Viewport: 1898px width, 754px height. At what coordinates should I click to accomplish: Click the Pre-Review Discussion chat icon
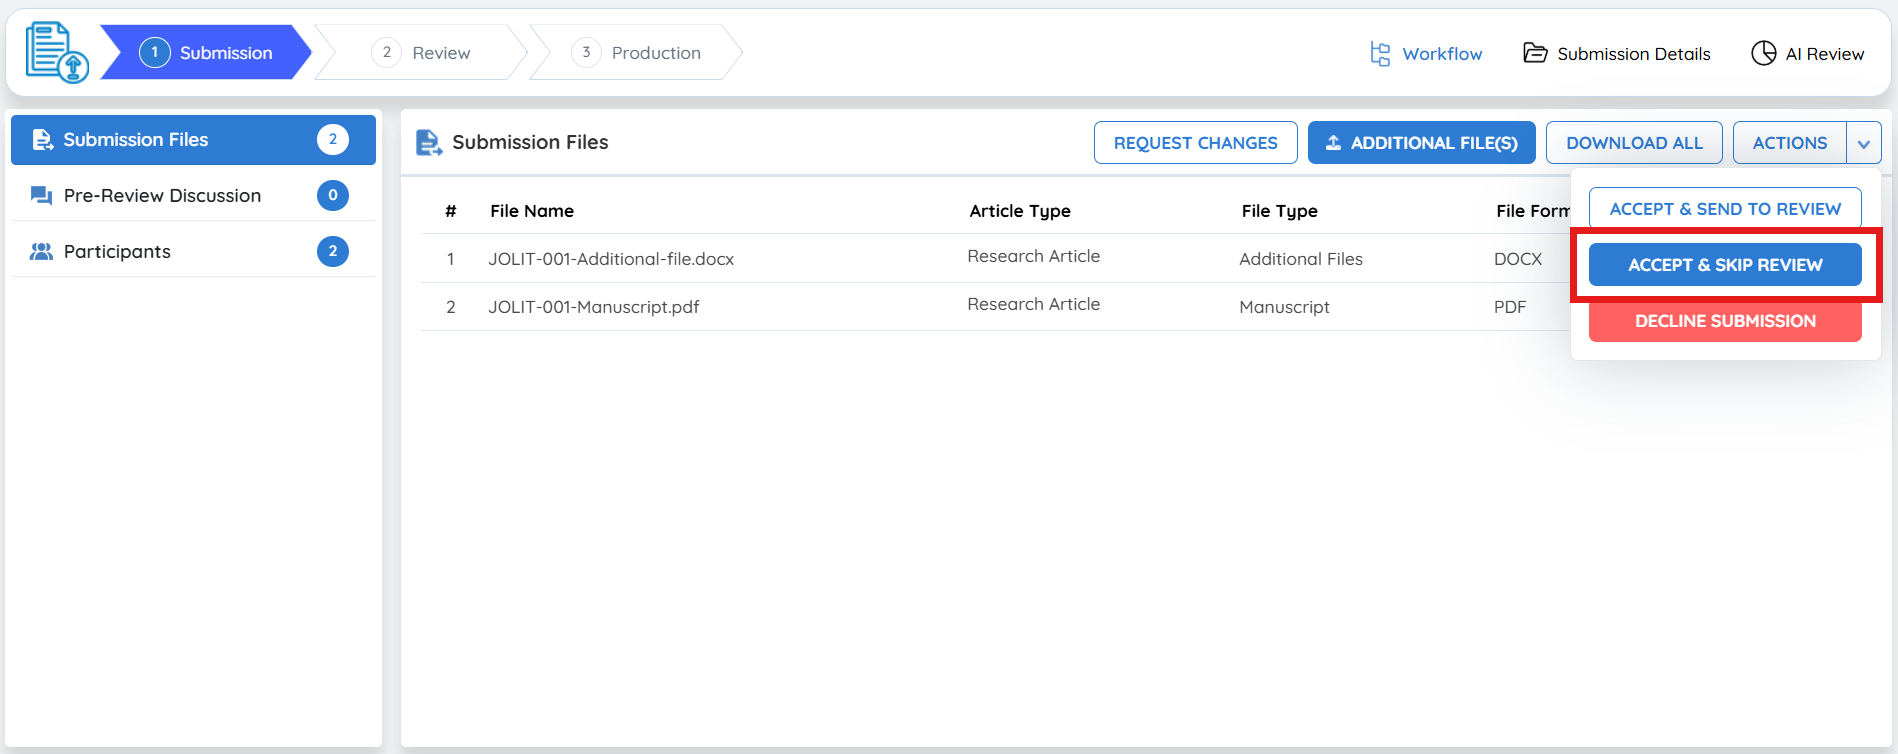[x=41, y=196]
